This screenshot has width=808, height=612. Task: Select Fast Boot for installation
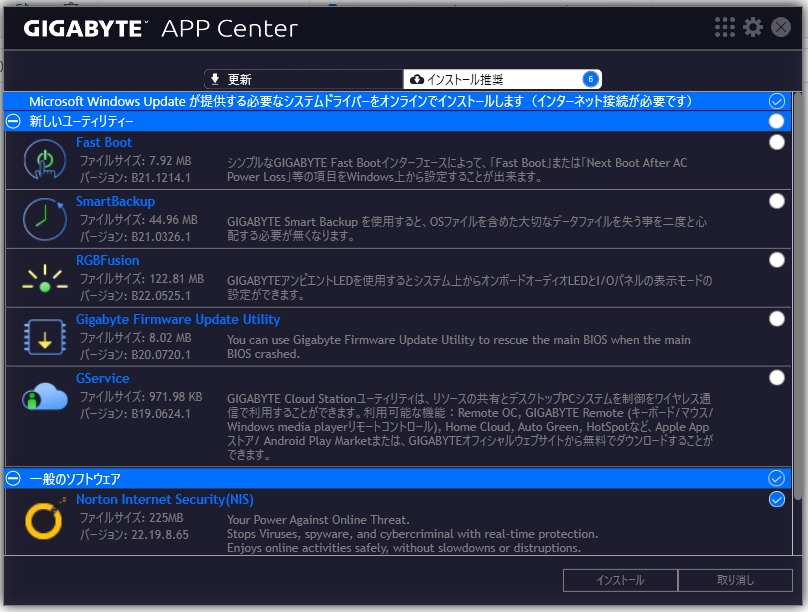pos(777,142)
